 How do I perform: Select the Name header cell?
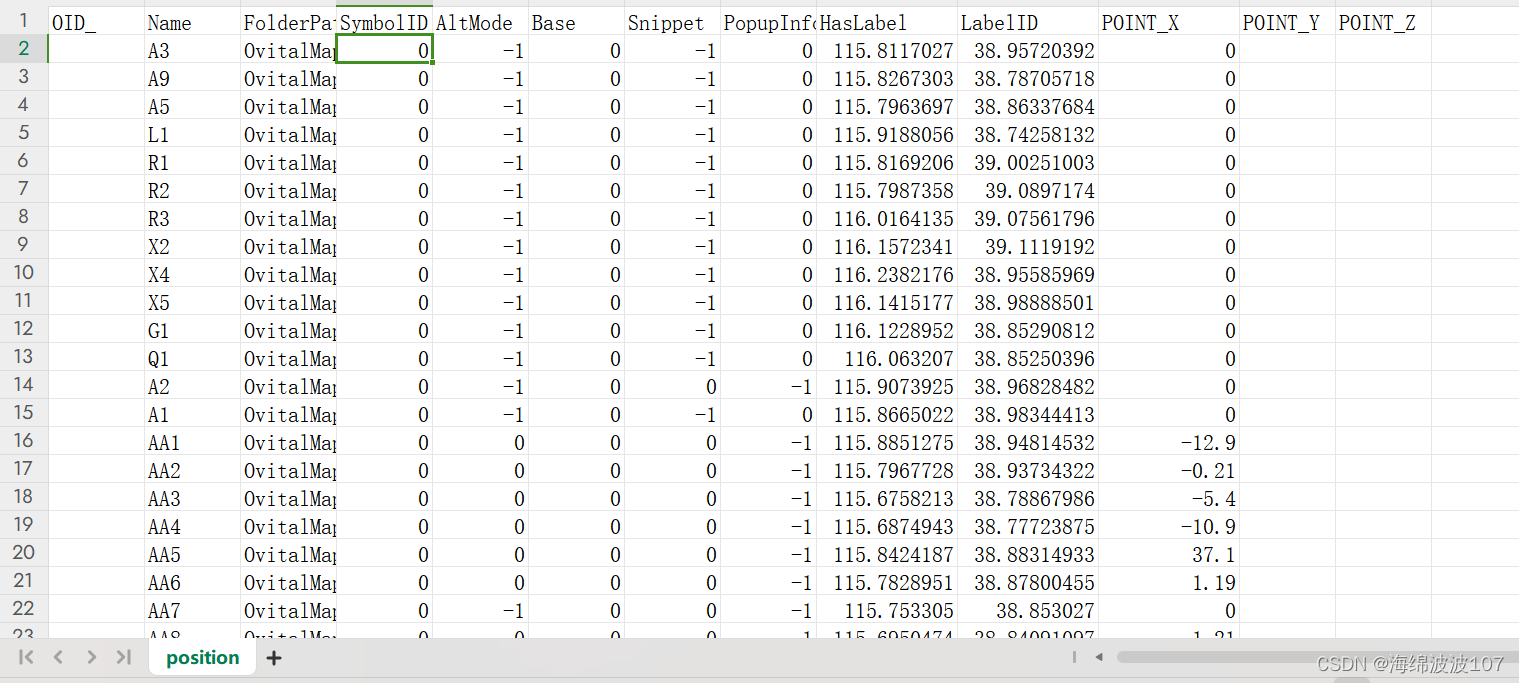pyautogui.click(x=192, y=22)
